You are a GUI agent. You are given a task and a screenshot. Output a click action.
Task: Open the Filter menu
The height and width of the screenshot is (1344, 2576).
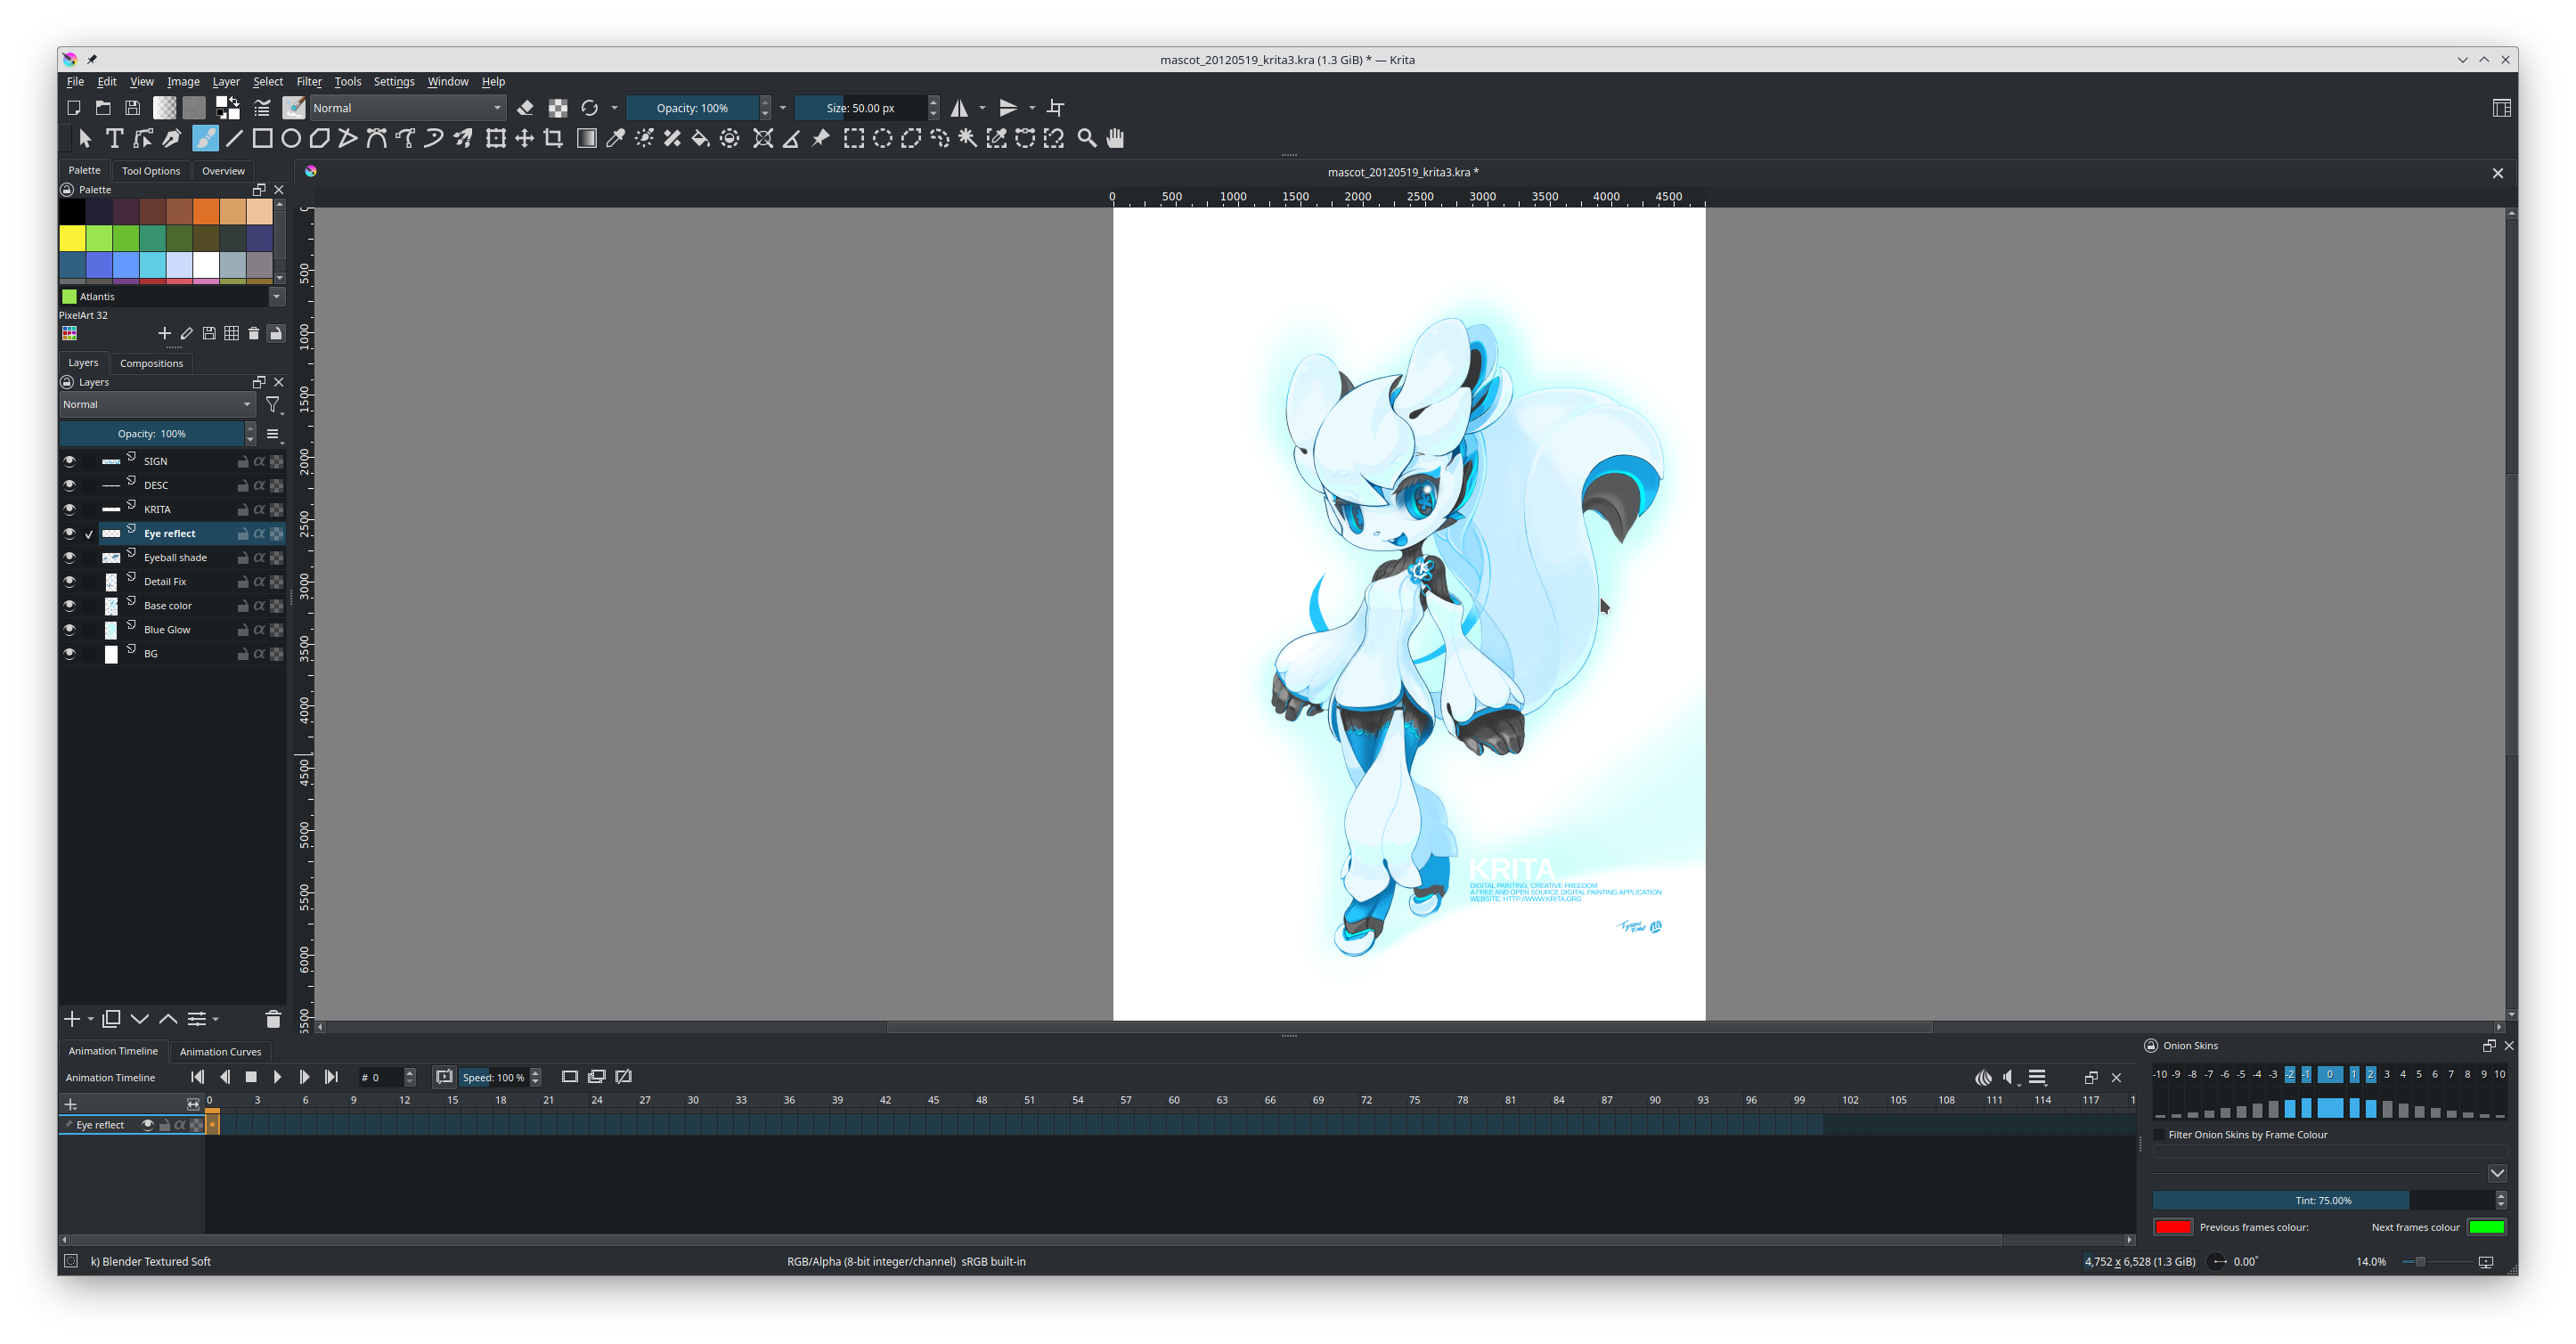(309, 82)
